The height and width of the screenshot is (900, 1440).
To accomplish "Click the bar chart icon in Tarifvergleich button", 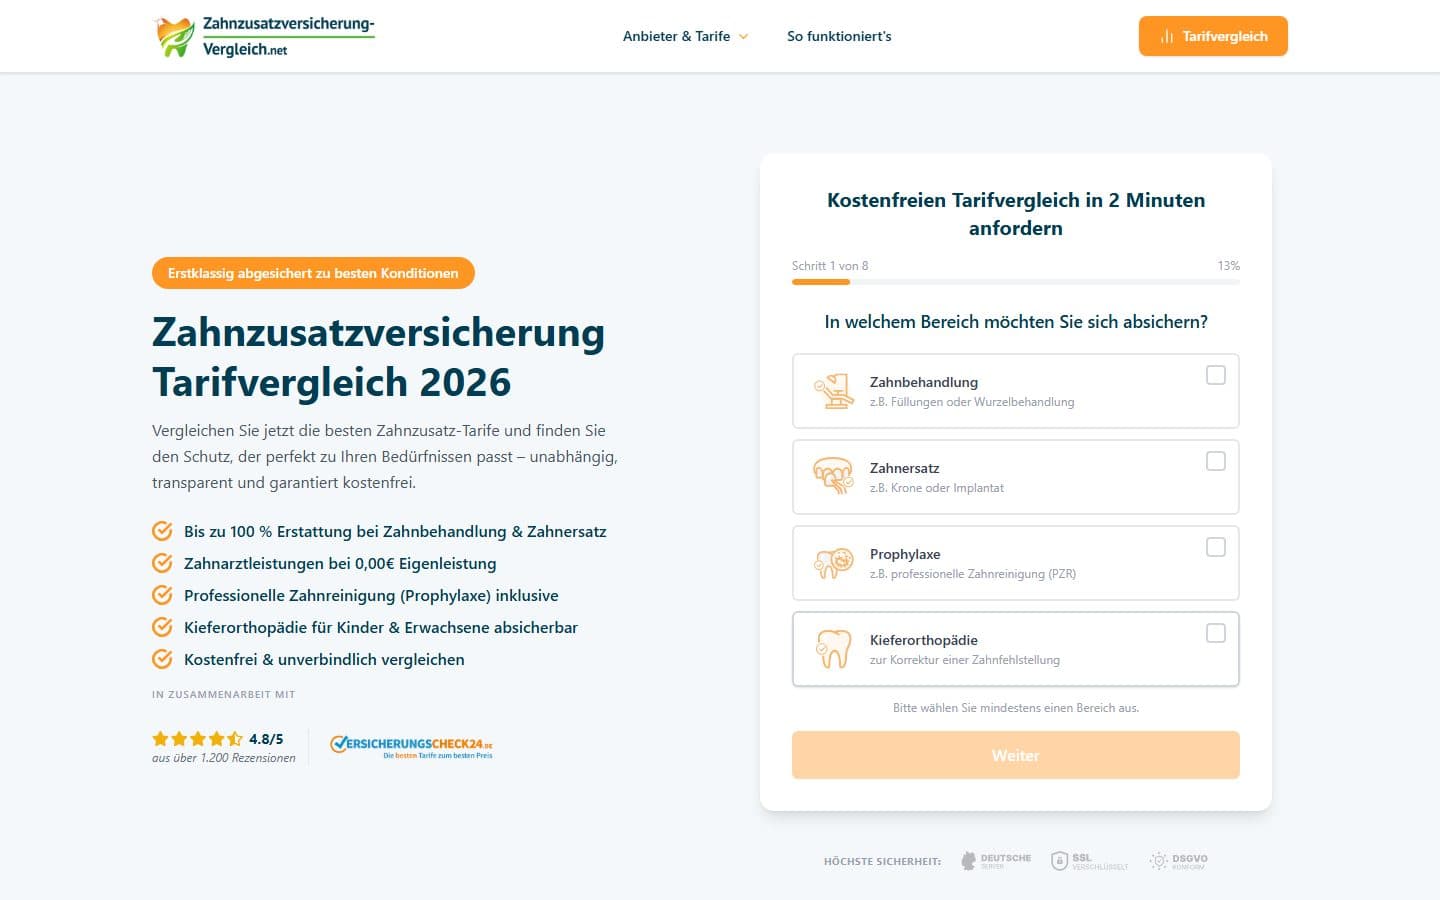I will [1166, 36].
